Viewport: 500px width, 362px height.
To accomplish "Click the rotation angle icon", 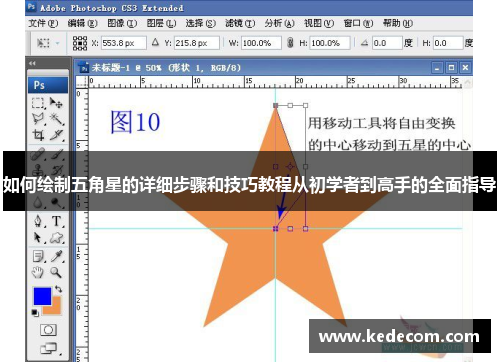I will coord(364,43).
